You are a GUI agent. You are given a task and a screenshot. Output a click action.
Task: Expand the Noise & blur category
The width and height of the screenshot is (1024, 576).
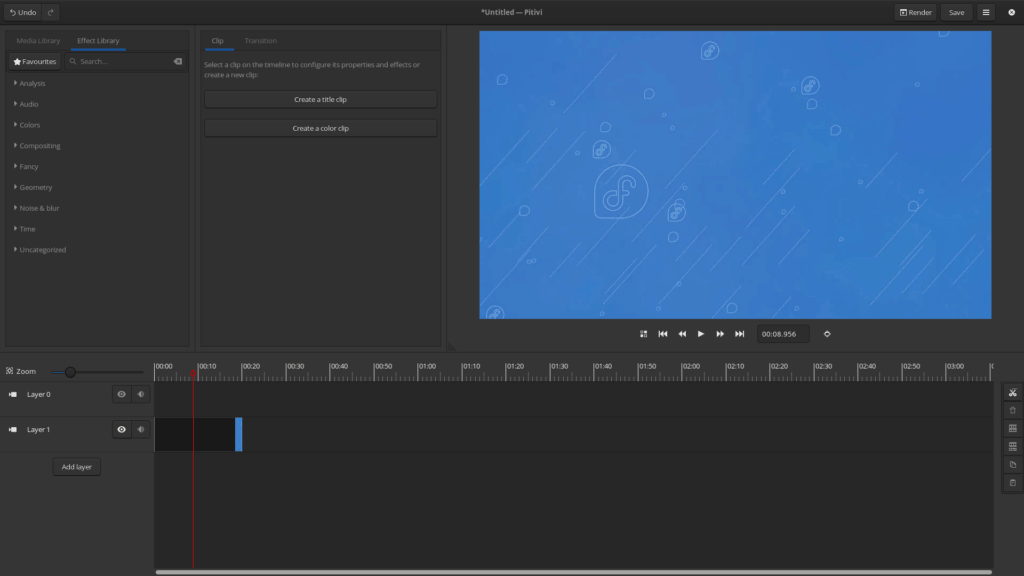tap(39, 208)
